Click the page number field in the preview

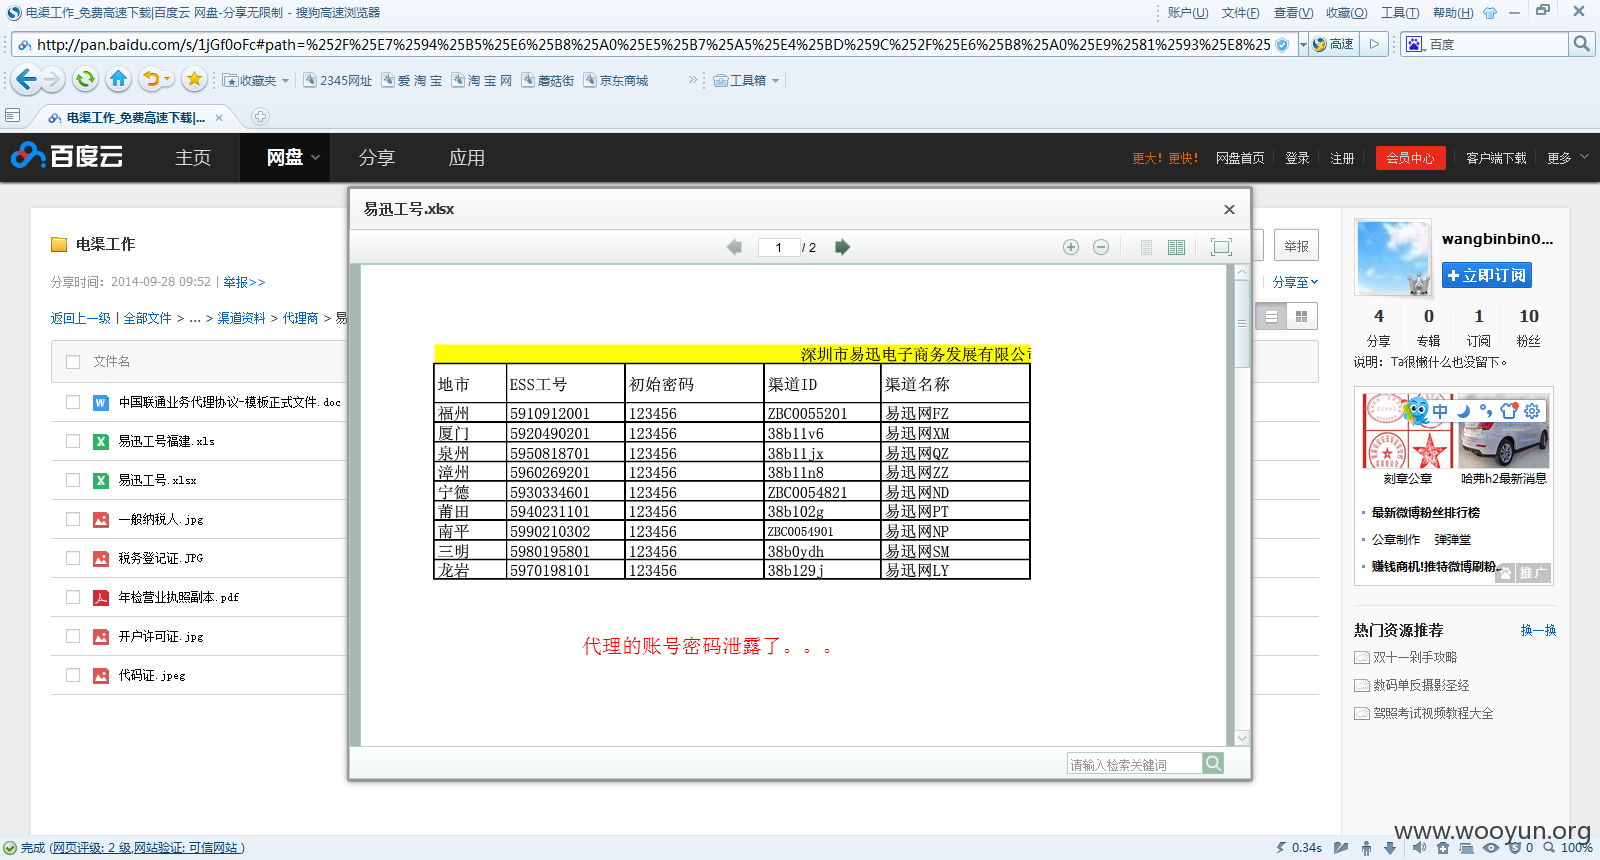(x=779, y=247)
